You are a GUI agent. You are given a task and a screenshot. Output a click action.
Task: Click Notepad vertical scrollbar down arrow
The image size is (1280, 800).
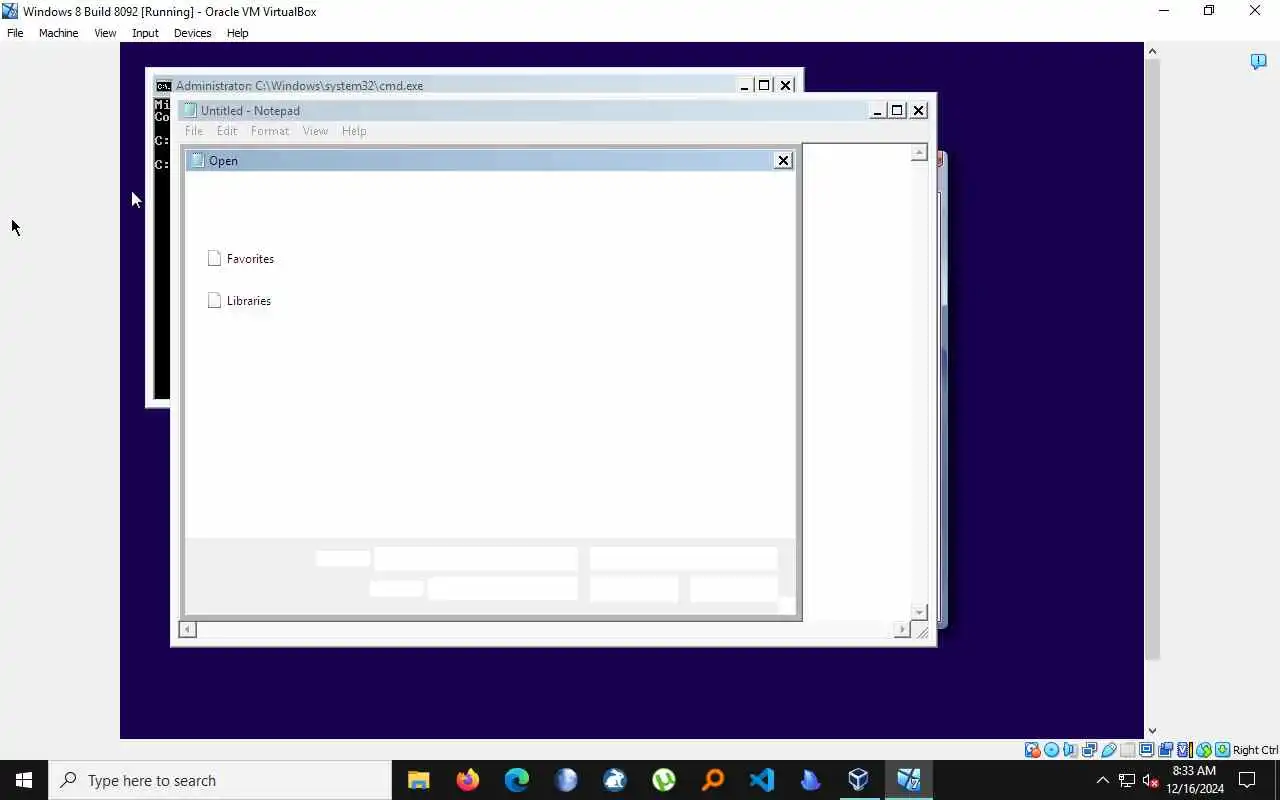[919, 611]
